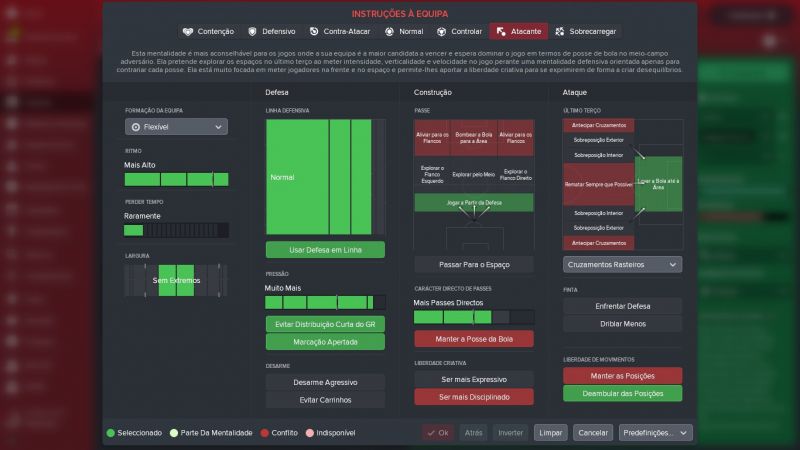
Task: Click the Contra-Atacar mentality icon
Action: pos(314,32)
